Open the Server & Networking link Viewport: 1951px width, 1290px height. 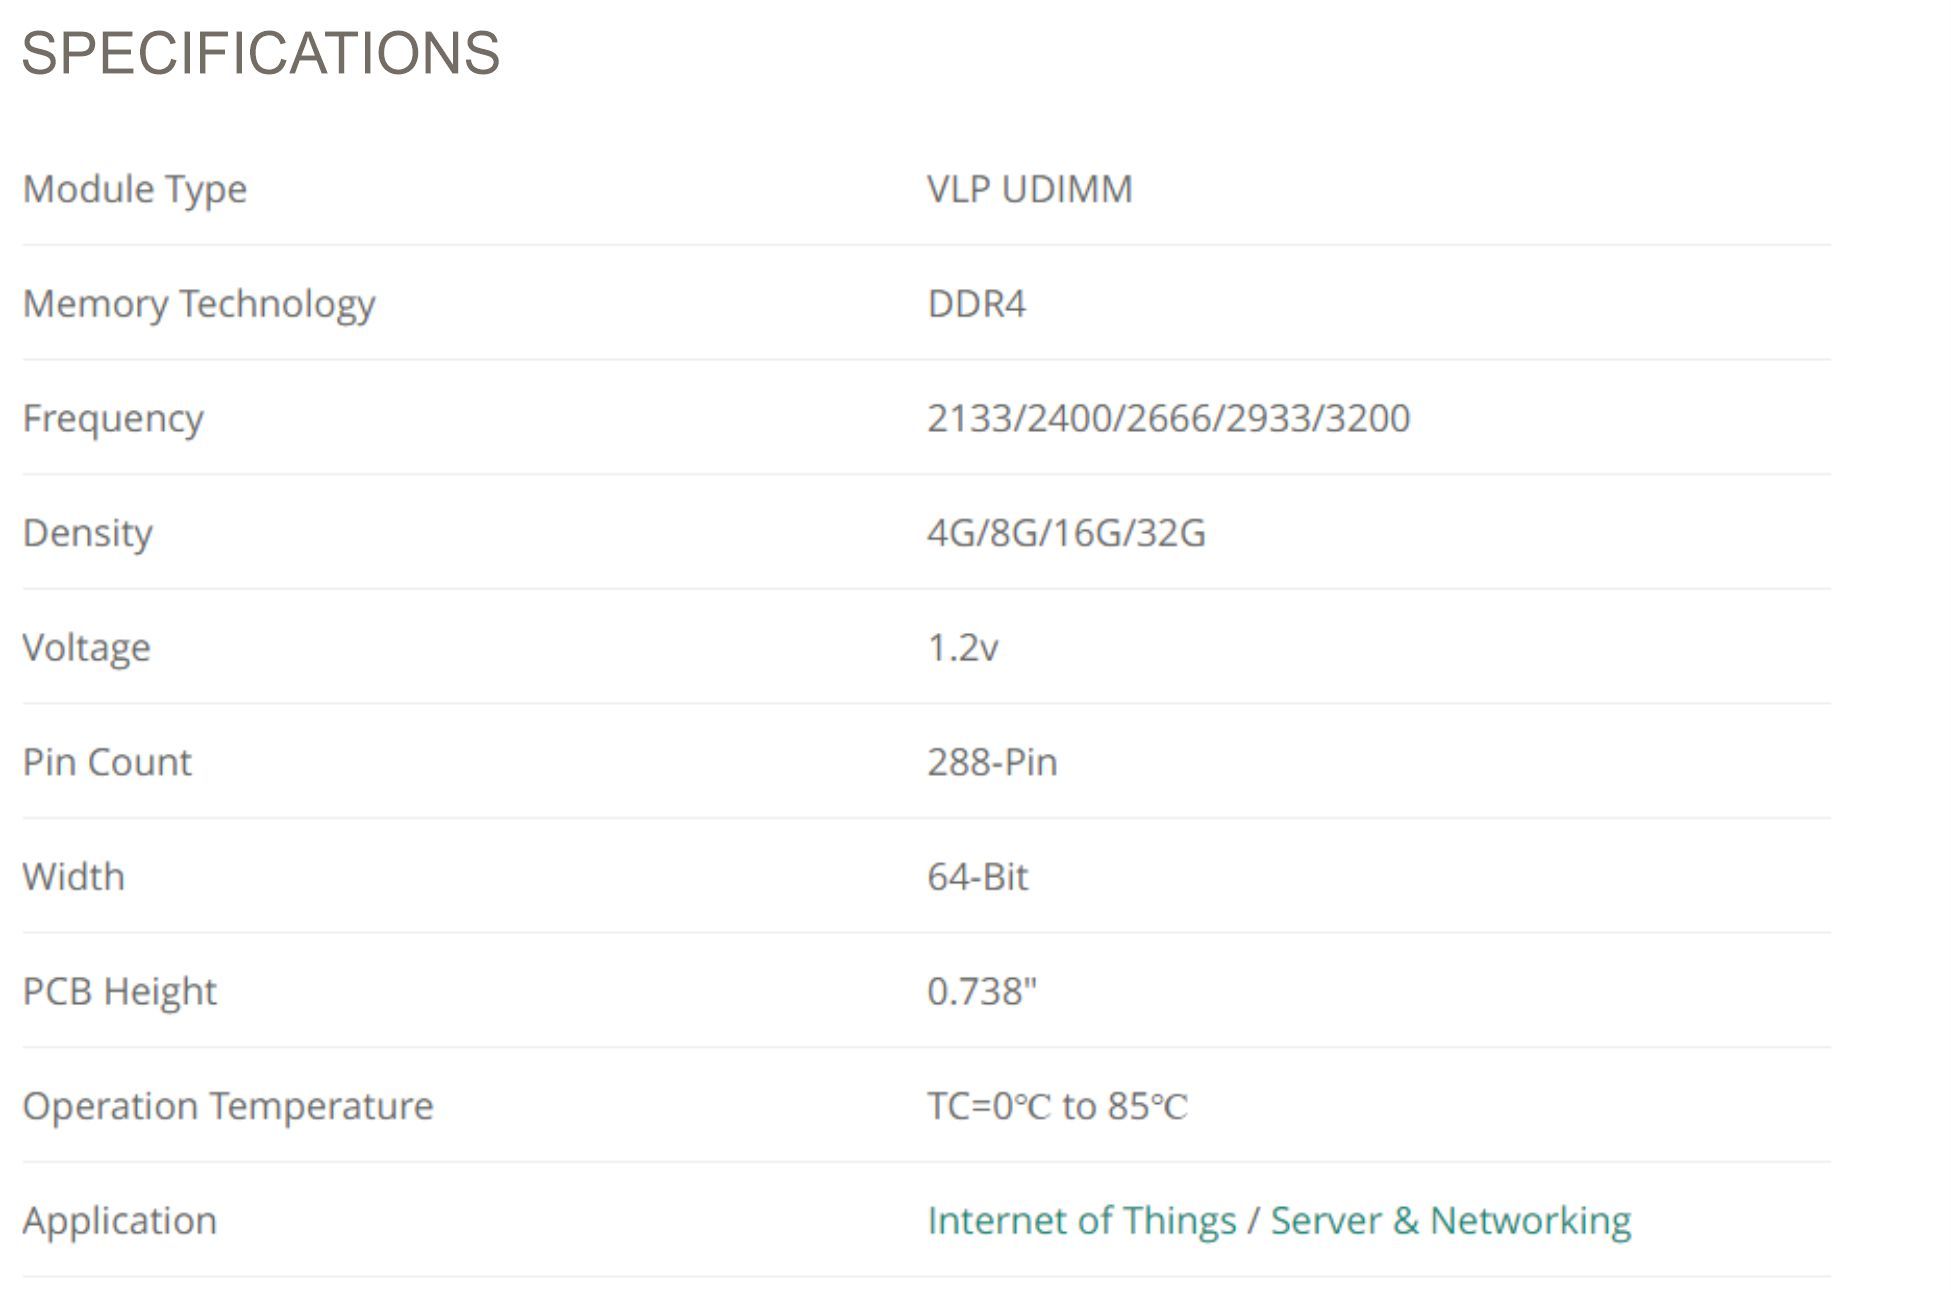tap(1451, 1221)
